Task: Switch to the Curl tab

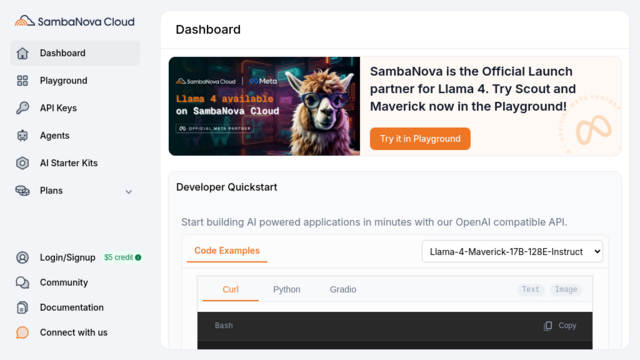Action: pyautogui.click(x=230, y=289)
